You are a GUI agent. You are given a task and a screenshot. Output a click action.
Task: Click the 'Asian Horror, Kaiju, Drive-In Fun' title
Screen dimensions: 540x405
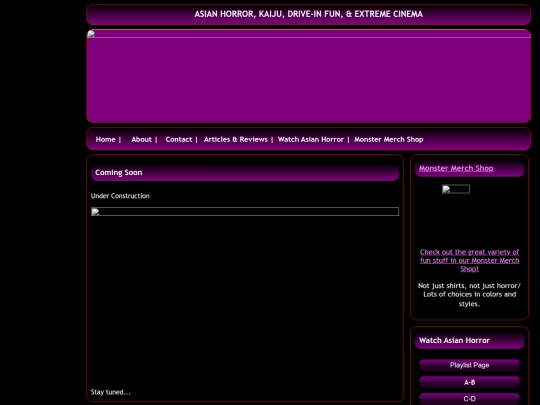tap(309, 14)
